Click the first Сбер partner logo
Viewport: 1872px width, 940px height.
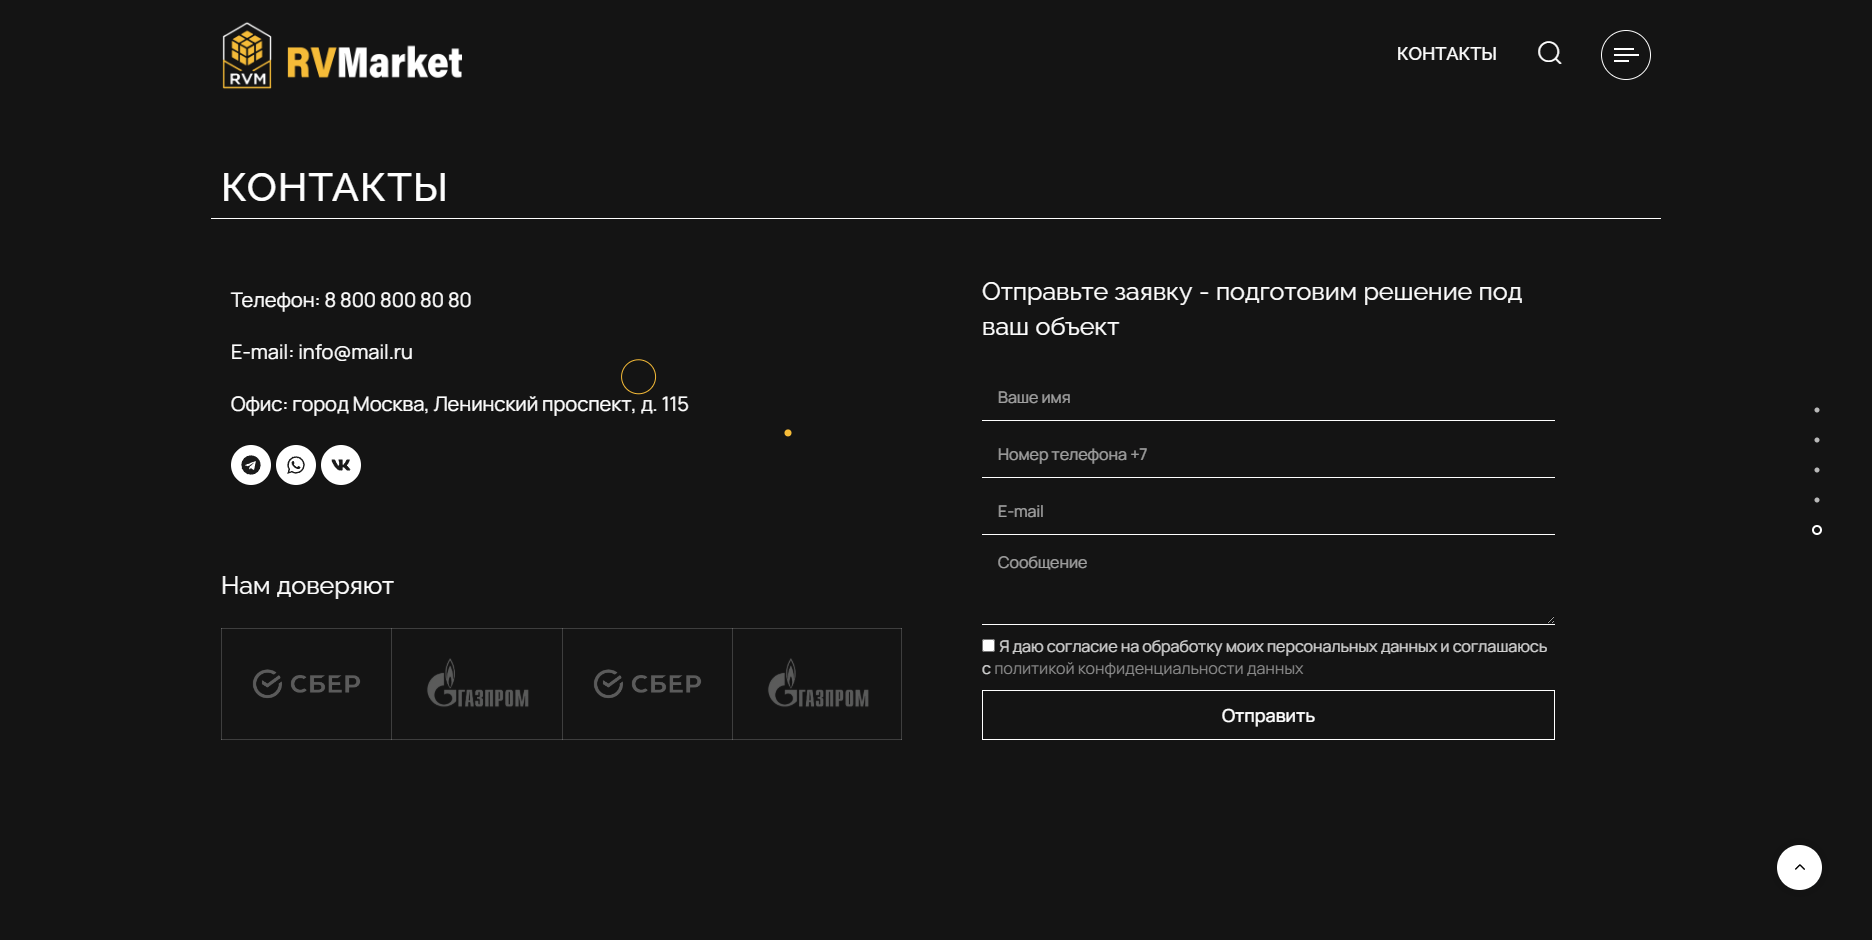point(306,684)
